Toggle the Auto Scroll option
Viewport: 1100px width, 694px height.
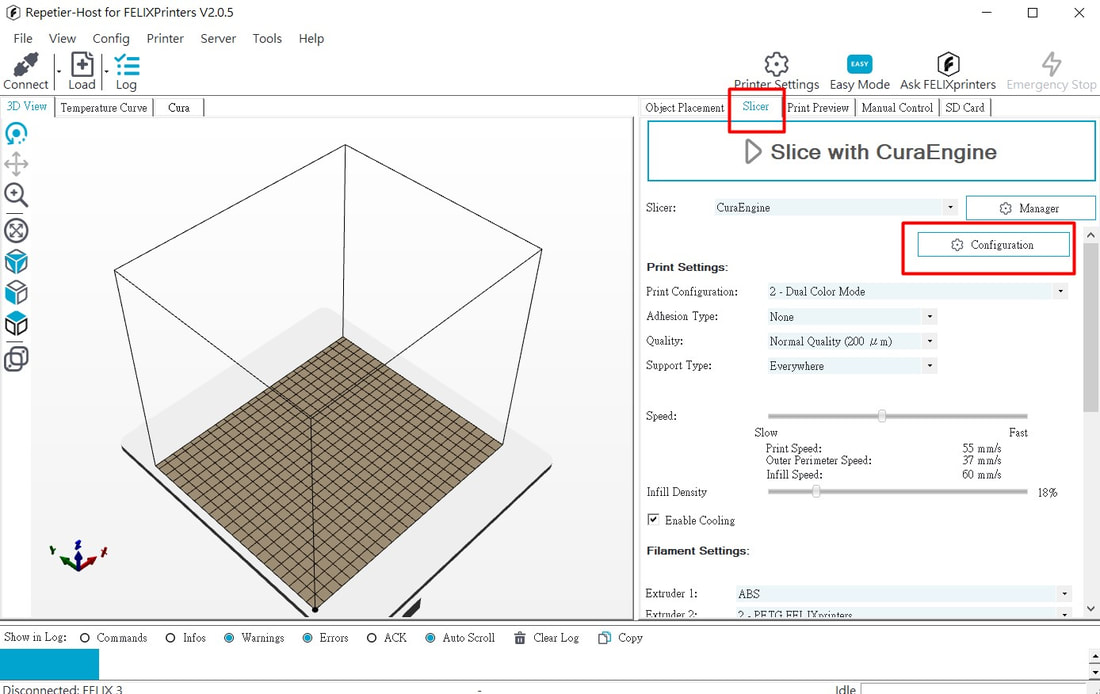[x=430, y=638]
